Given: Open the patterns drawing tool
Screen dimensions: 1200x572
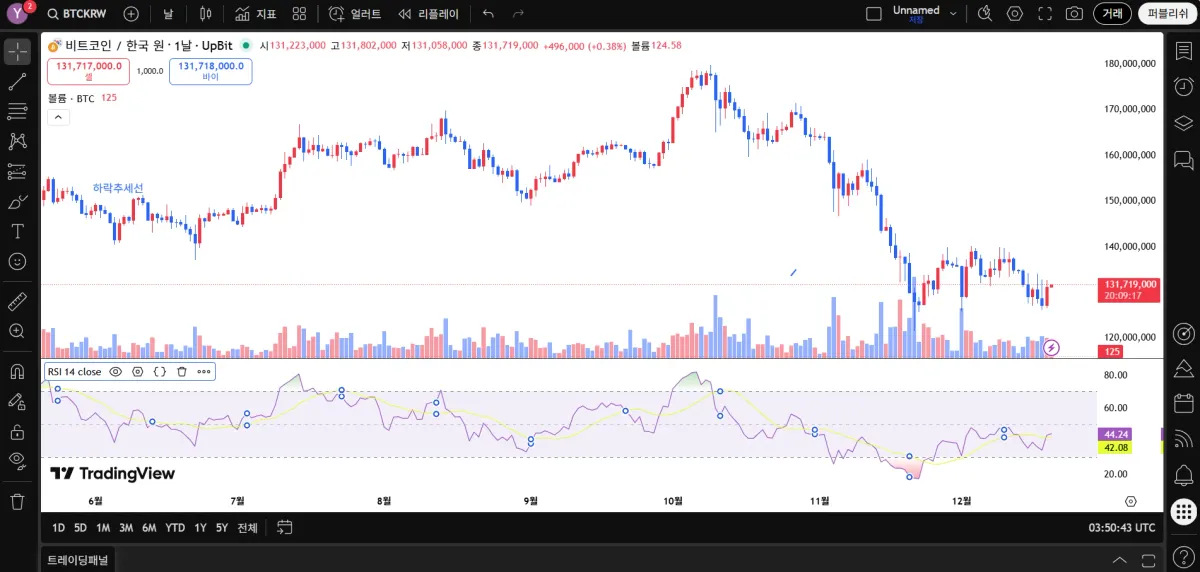Looking at the screenshot, I should (x=17, y=142).
